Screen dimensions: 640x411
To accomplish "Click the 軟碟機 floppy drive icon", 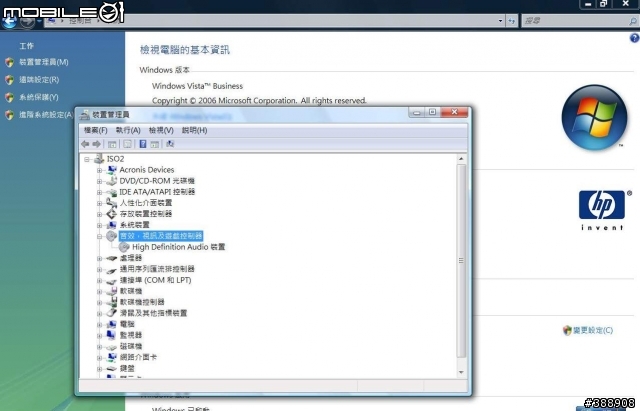I will 112,291.
